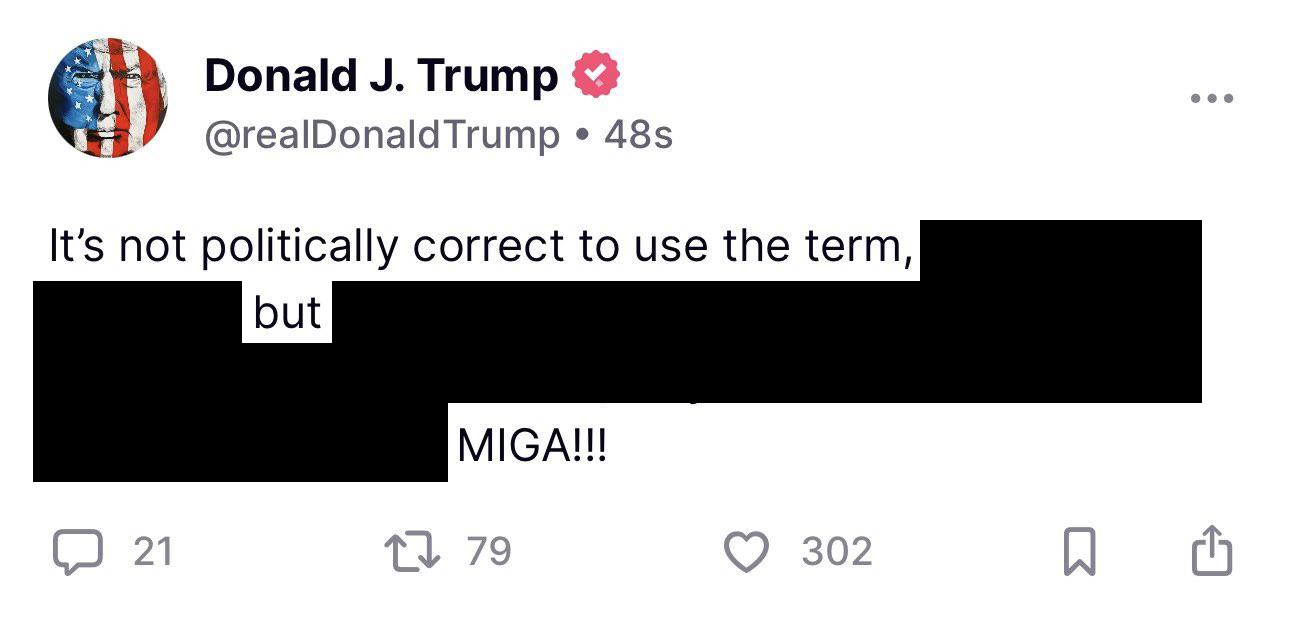Click the word "but" in the post
This screenshot has height=618, width=1290.
coord(287,313)
